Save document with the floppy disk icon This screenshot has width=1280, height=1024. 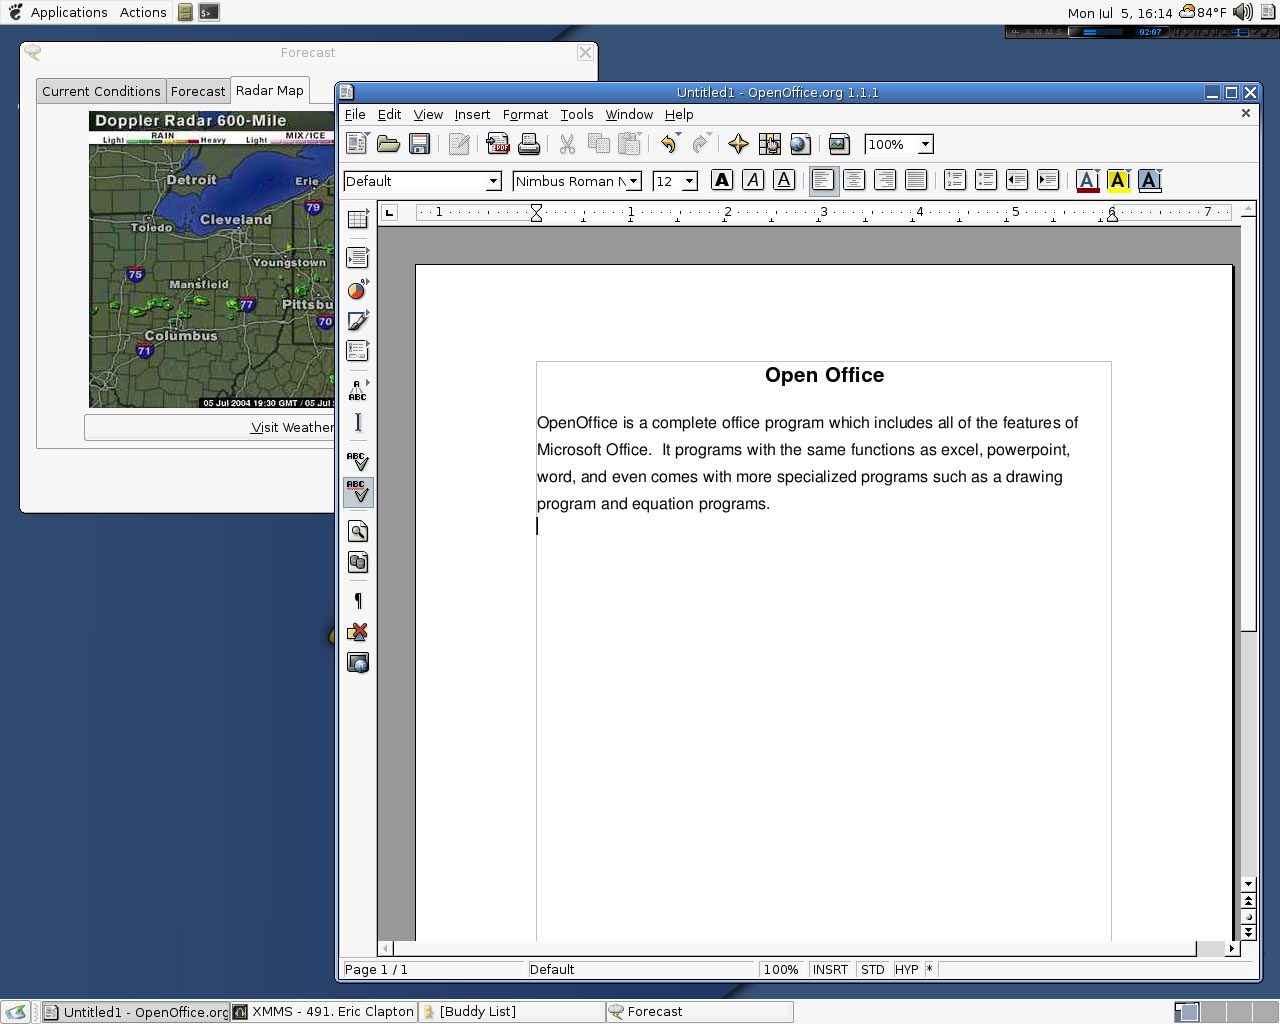pyautogui.click(x=419, y=144)
